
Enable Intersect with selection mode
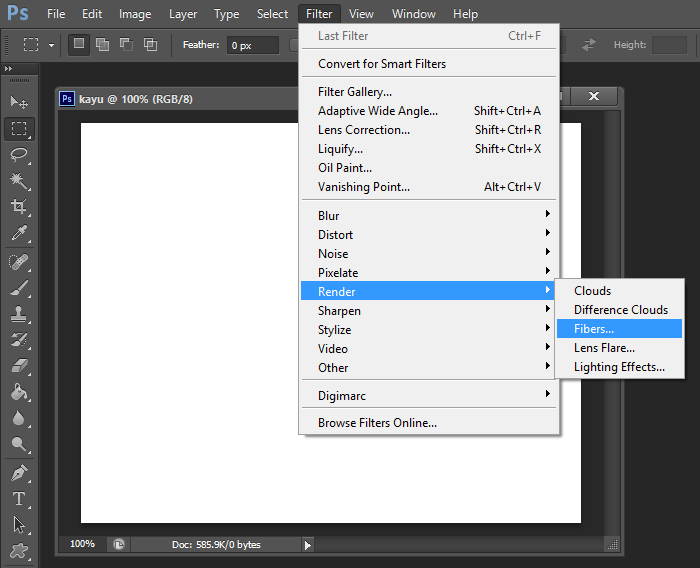[x=150, y=45]
